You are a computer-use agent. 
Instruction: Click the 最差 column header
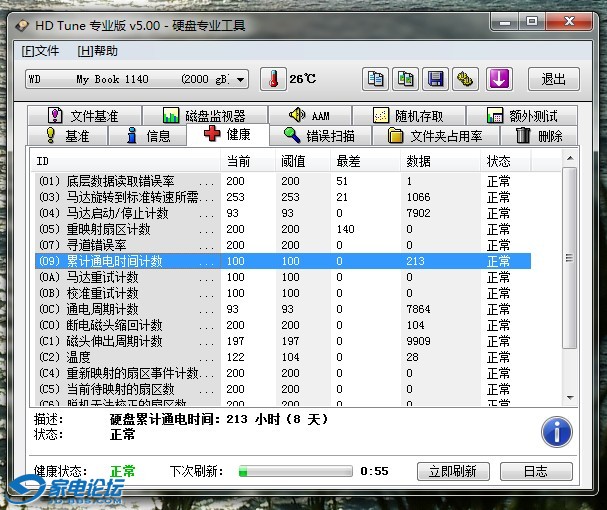pos(365,161)
